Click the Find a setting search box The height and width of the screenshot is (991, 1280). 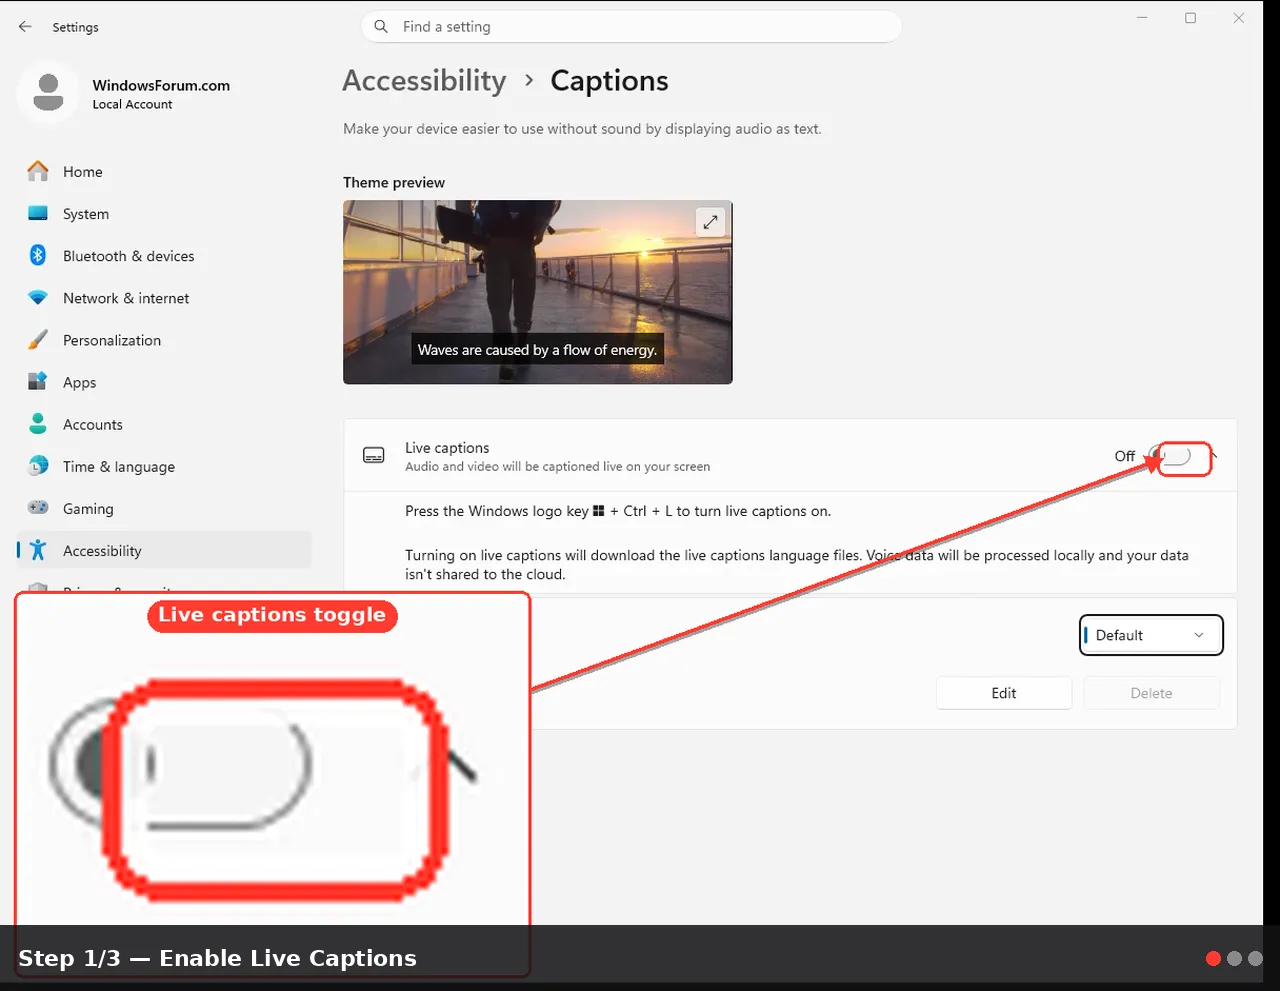tap(631, 27)
